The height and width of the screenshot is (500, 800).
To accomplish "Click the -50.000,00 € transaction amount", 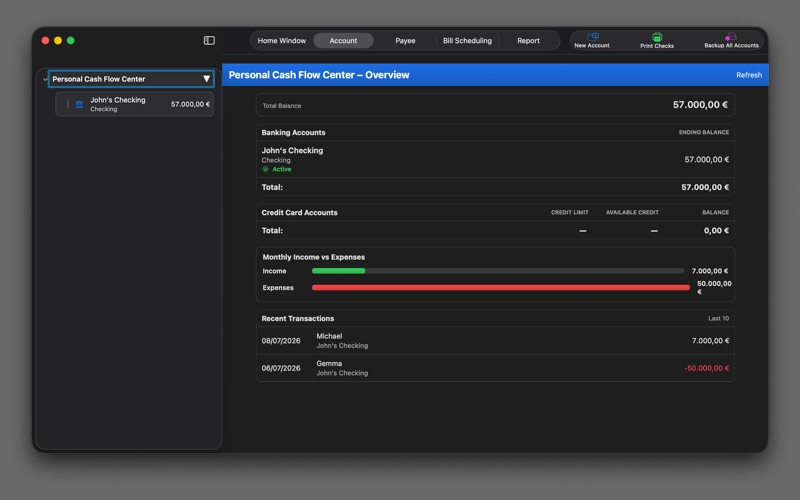I will click(706, 368).
